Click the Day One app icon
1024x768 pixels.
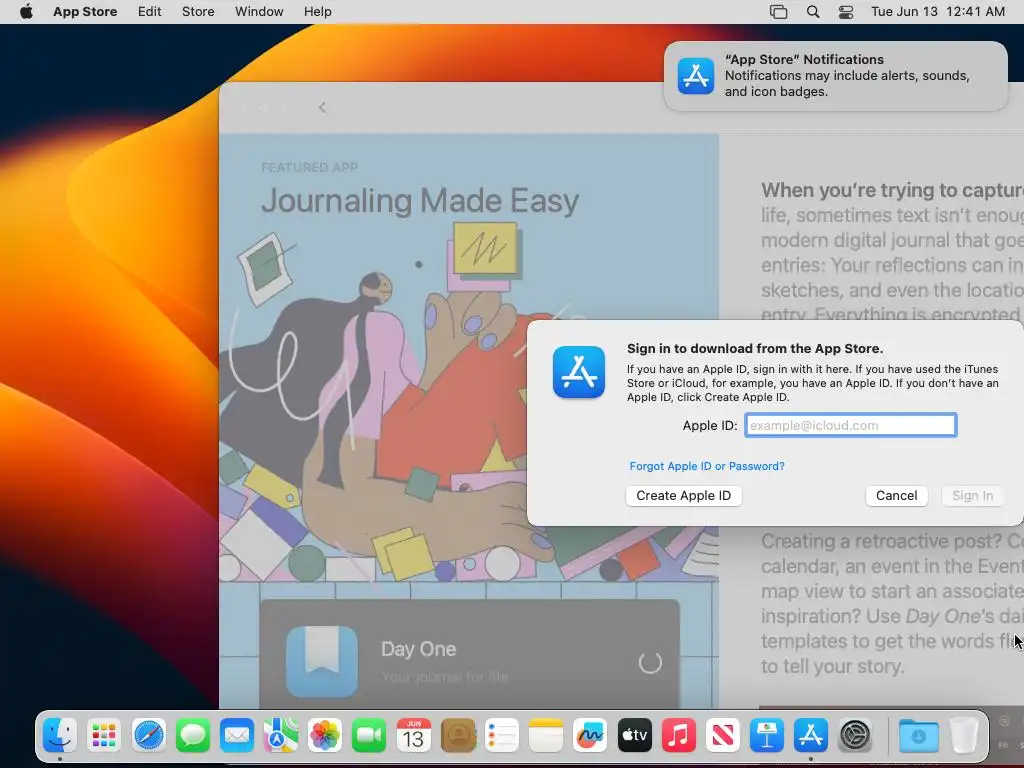click(x=322, y=662)
